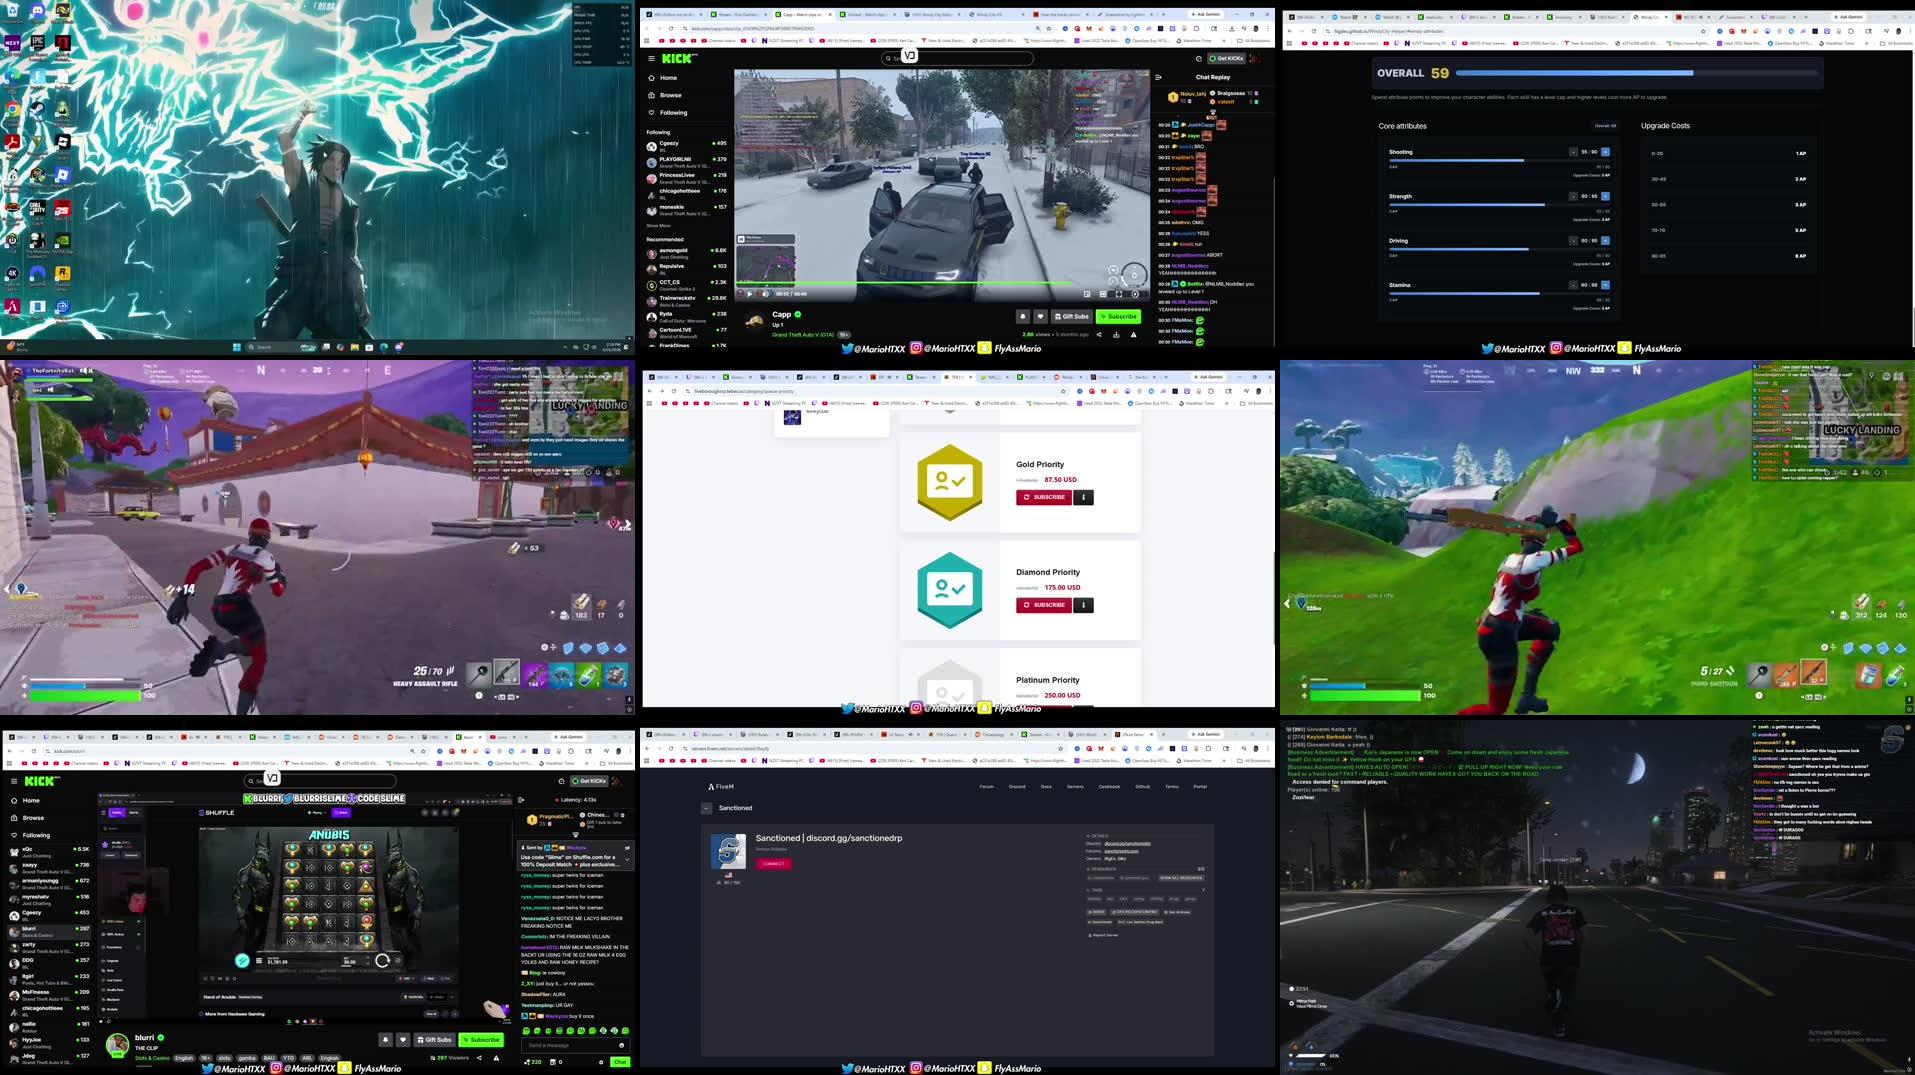This screenshot has width=1915, height=1075.
Task: Subscribe to Gold Priority package
Action: (1043, 497)
